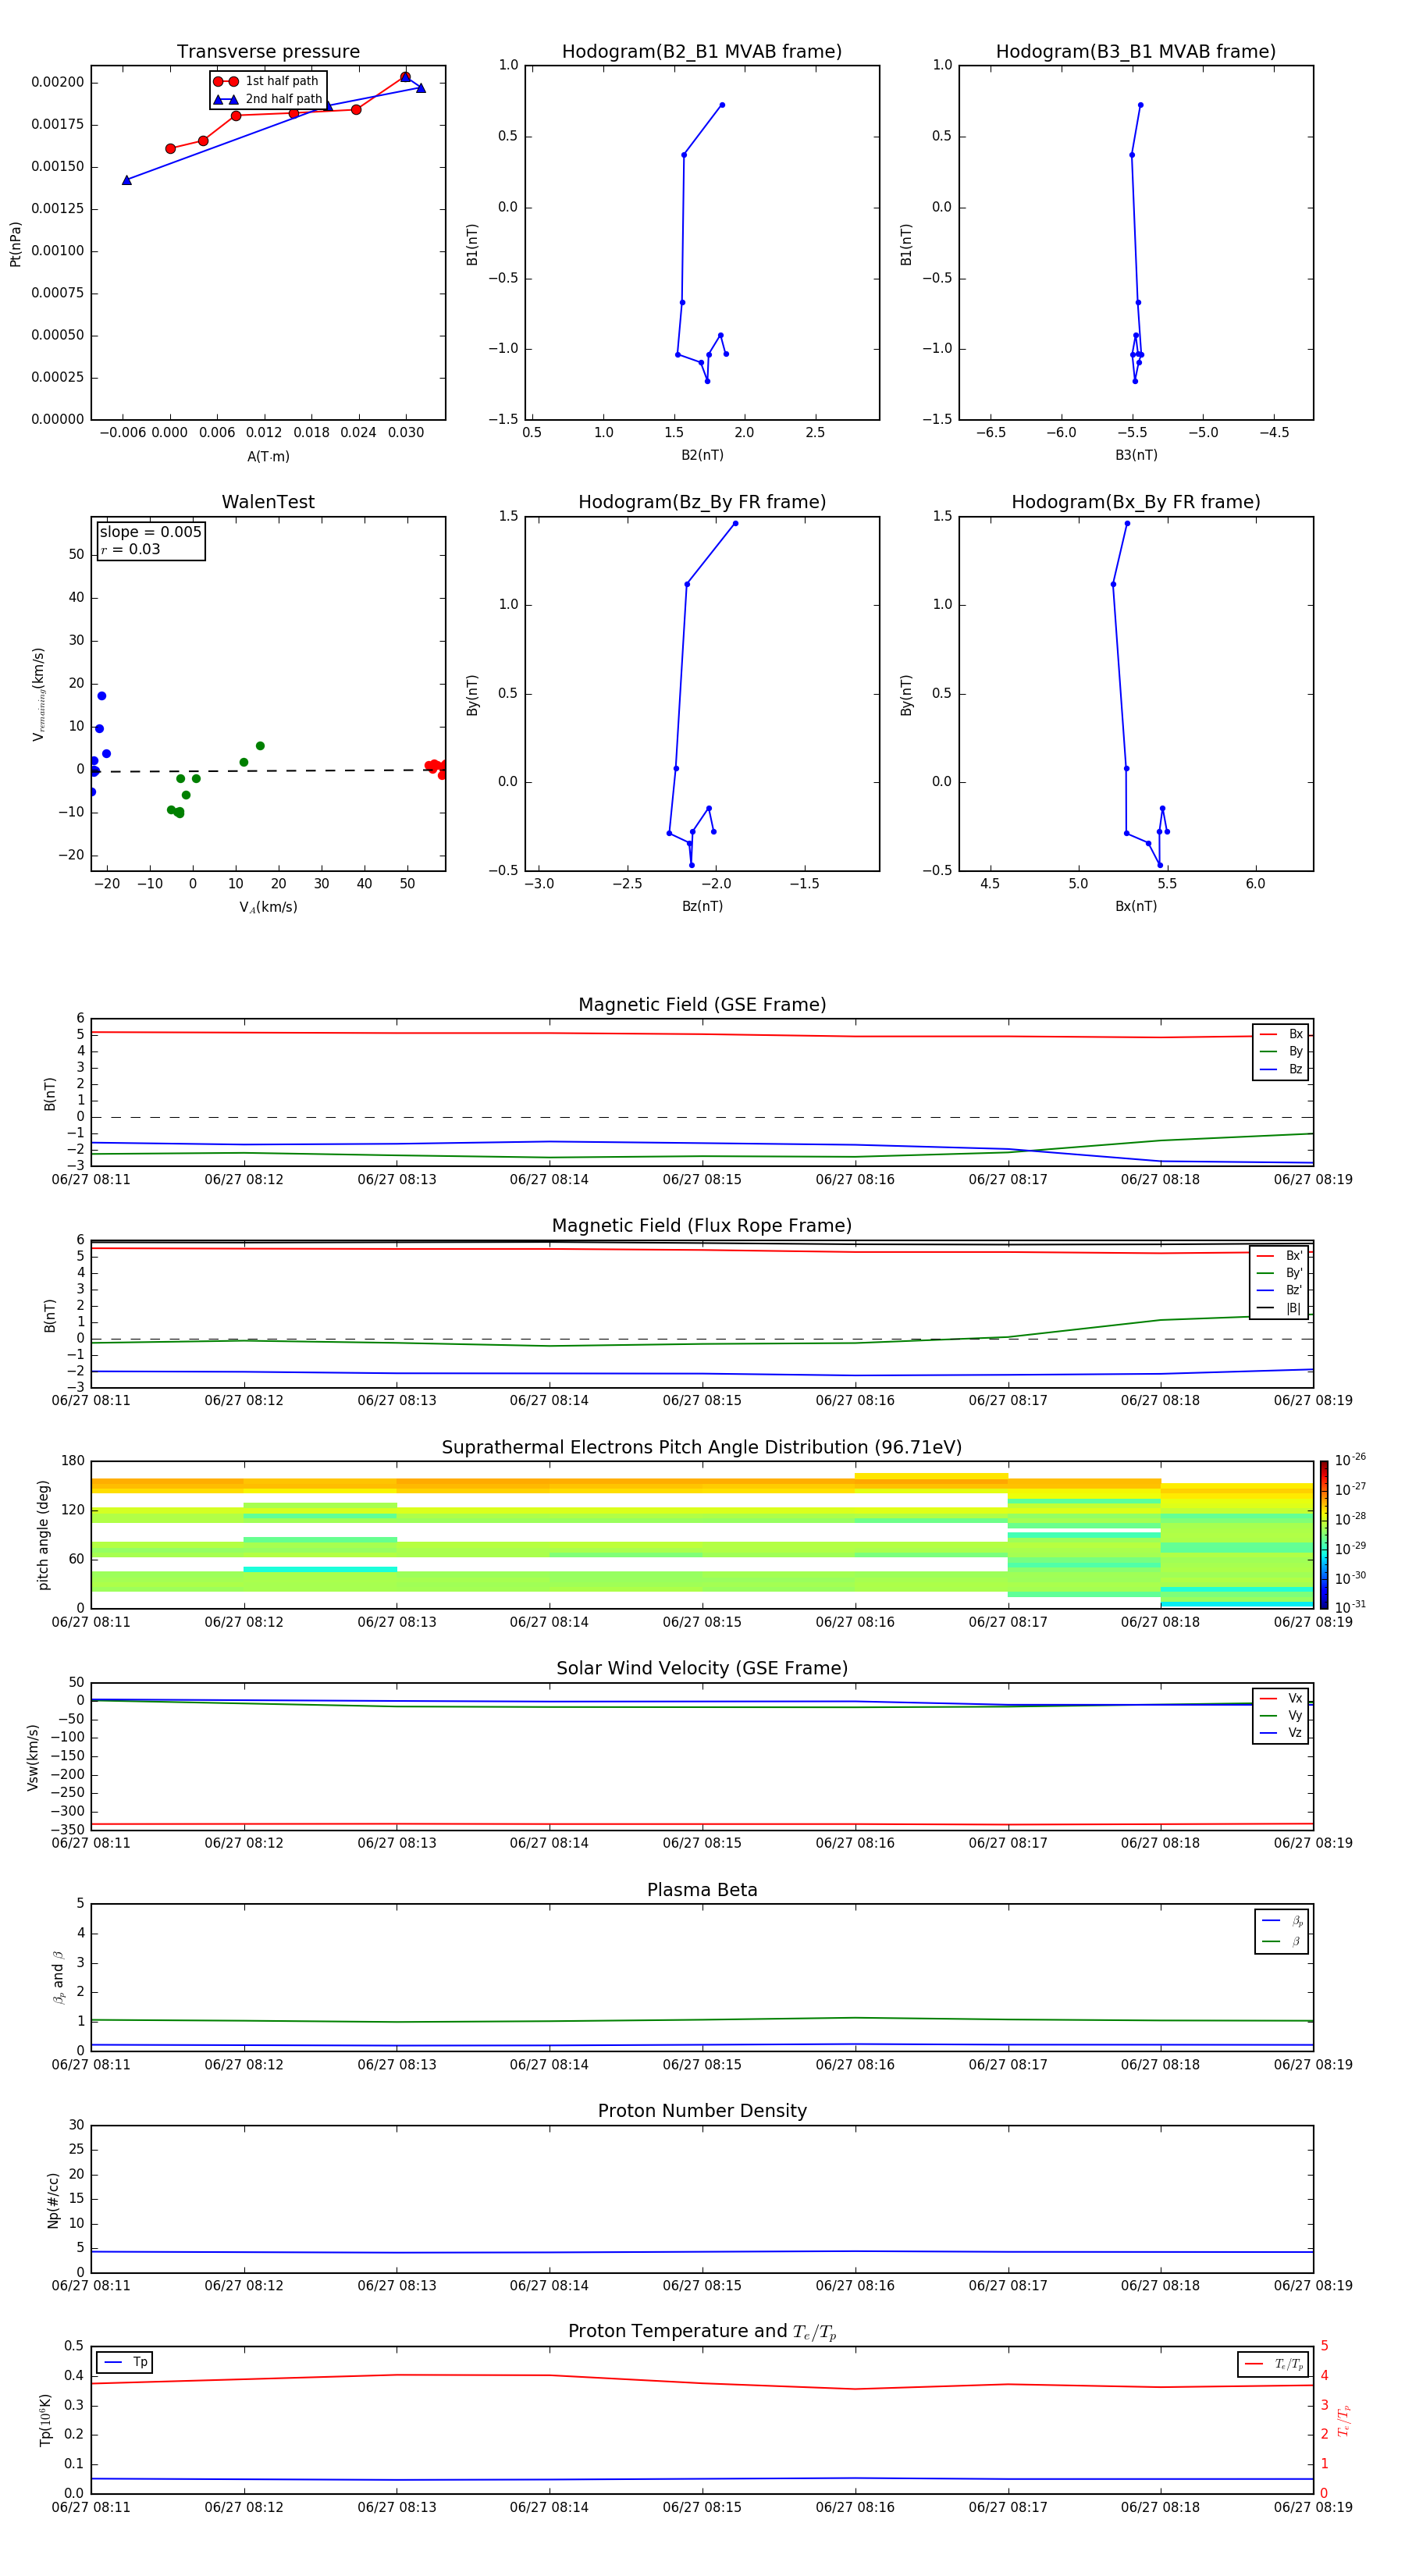
Task: Click the Bz' legend entry in Flux Rope plot
Action: tap(1280, 1290)
